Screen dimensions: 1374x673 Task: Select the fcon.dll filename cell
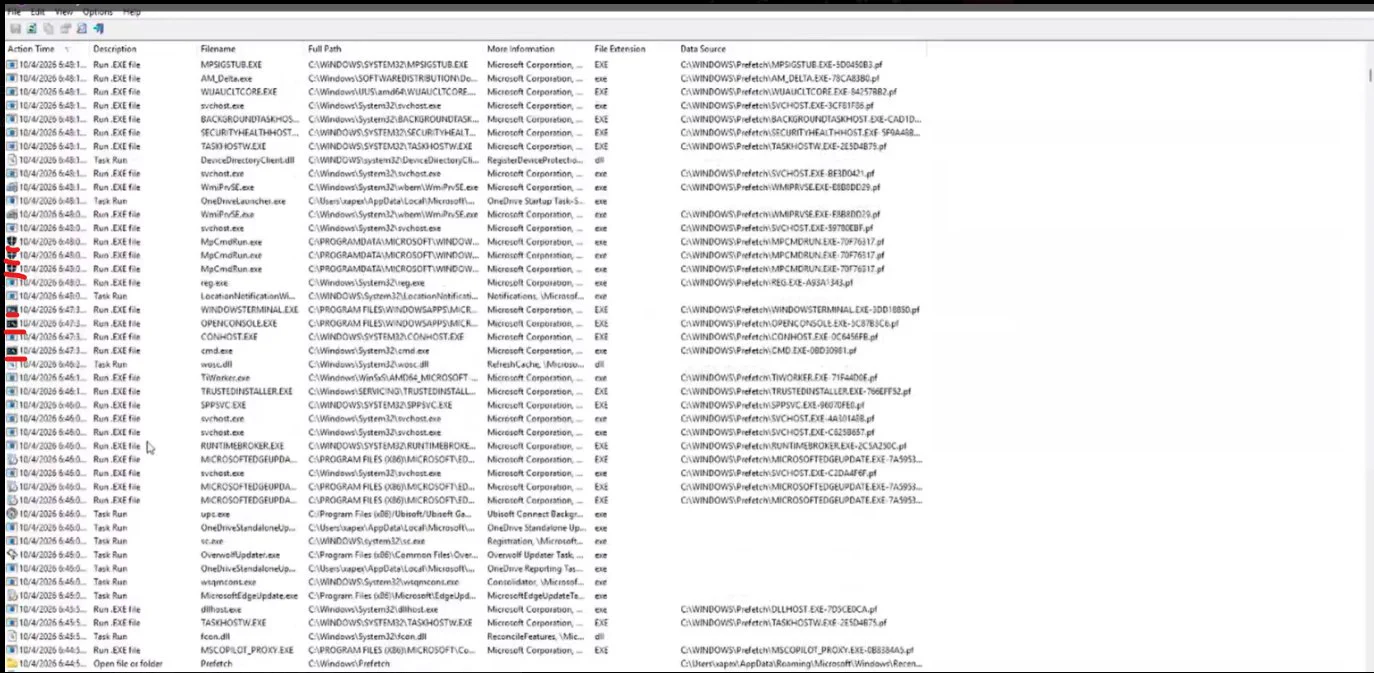(x=215, y=636)
